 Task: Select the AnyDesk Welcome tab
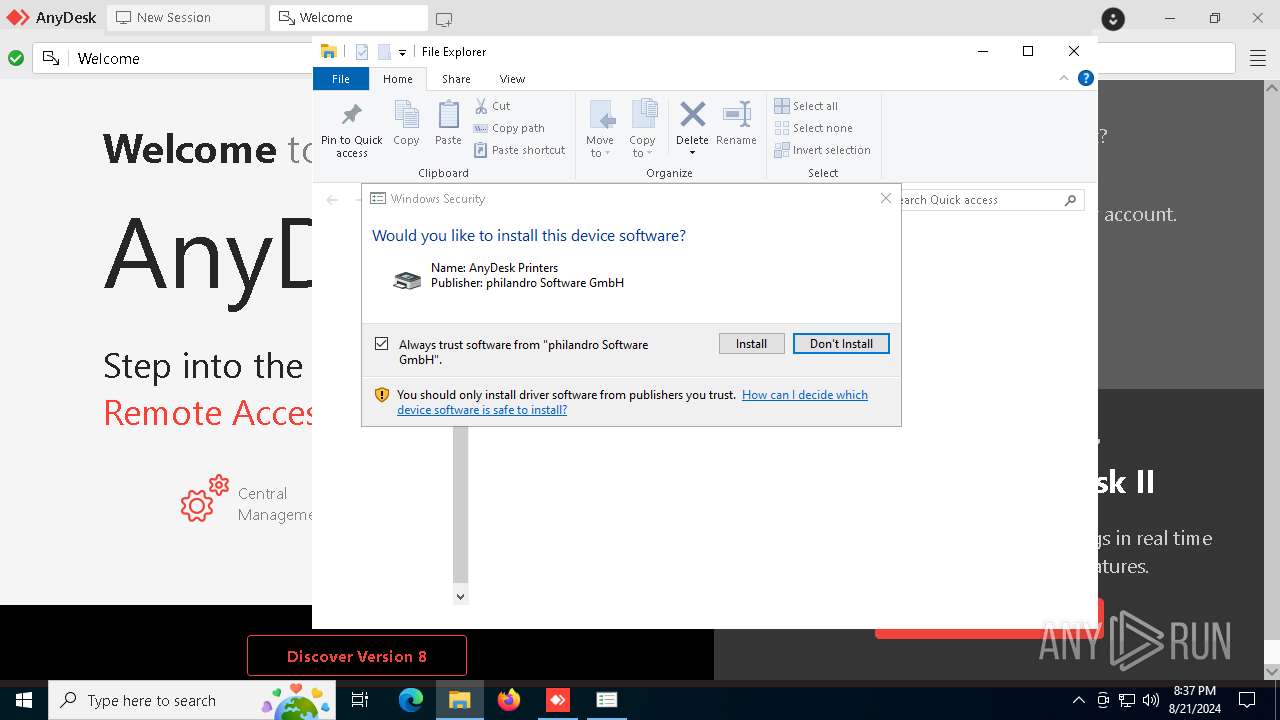click(x=348, y=18)
